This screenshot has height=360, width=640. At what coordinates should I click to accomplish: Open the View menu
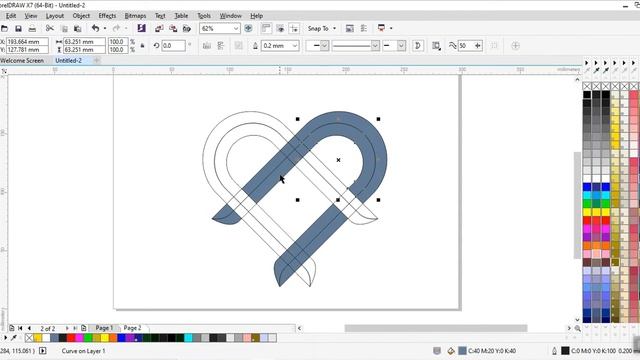[x=31, y=16]
